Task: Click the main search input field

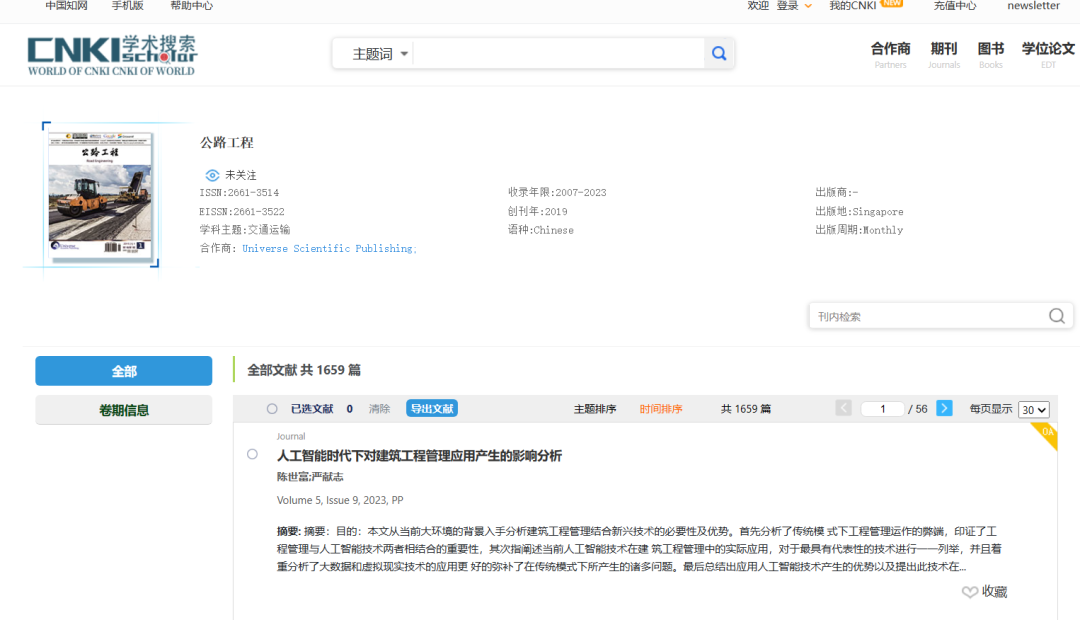Action: coord(559,54)
